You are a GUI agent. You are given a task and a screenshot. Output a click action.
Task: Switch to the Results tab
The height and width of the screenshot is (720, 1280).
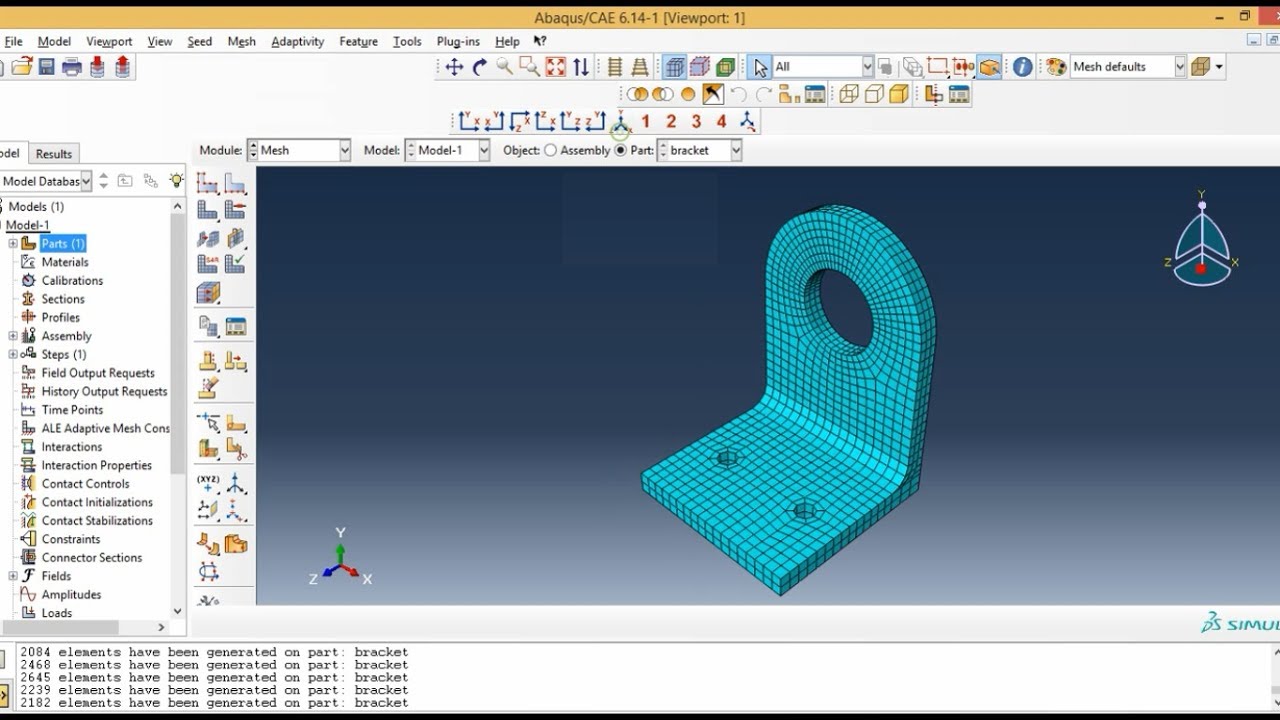[54, 154]
